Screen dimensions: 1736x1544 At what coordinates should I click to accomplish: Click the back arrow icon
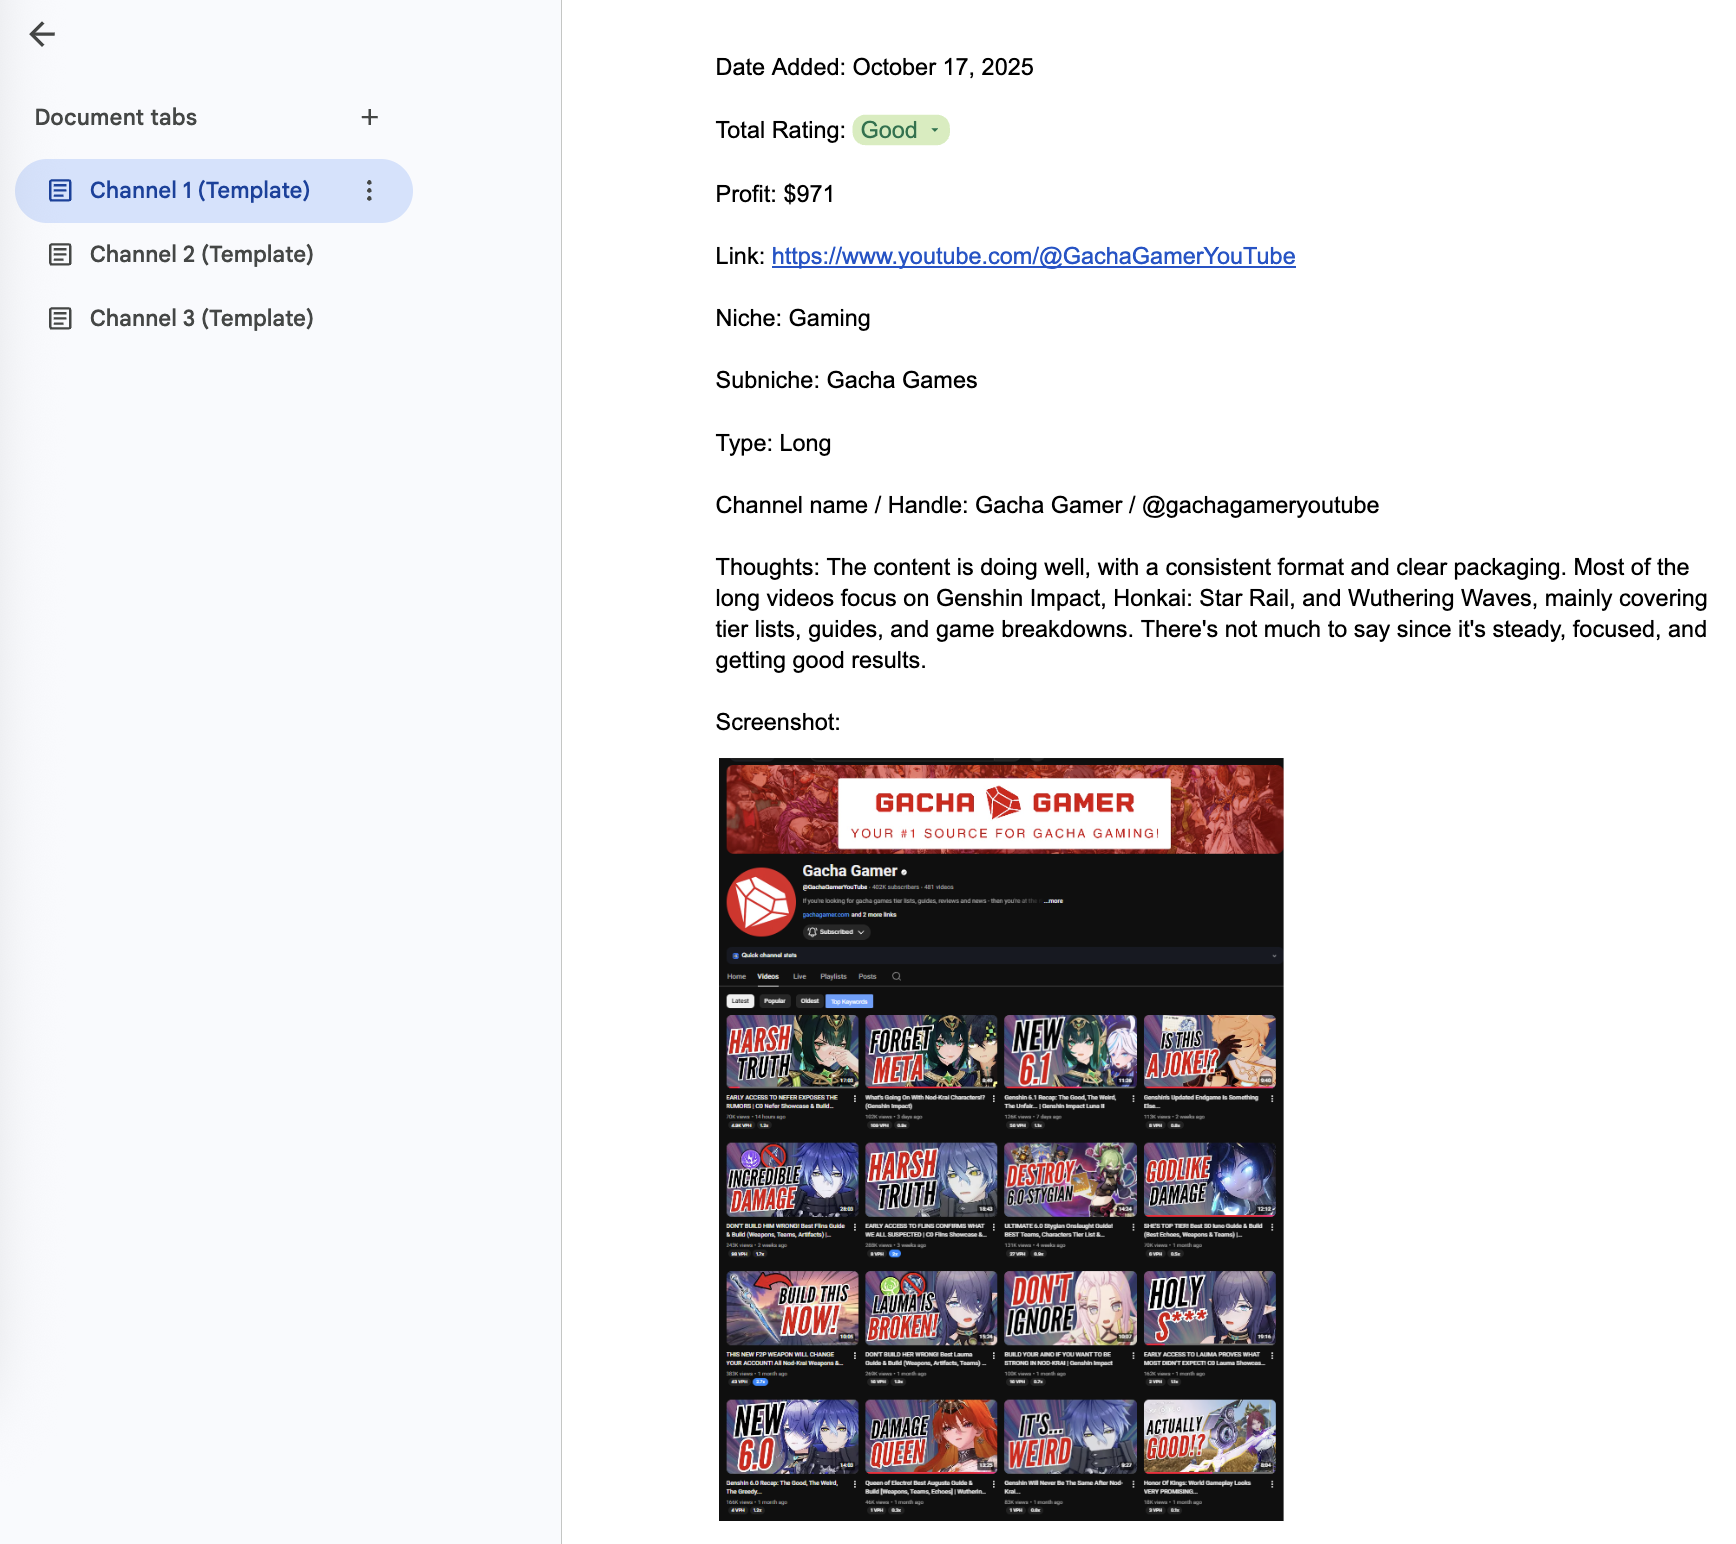(42, 35)
